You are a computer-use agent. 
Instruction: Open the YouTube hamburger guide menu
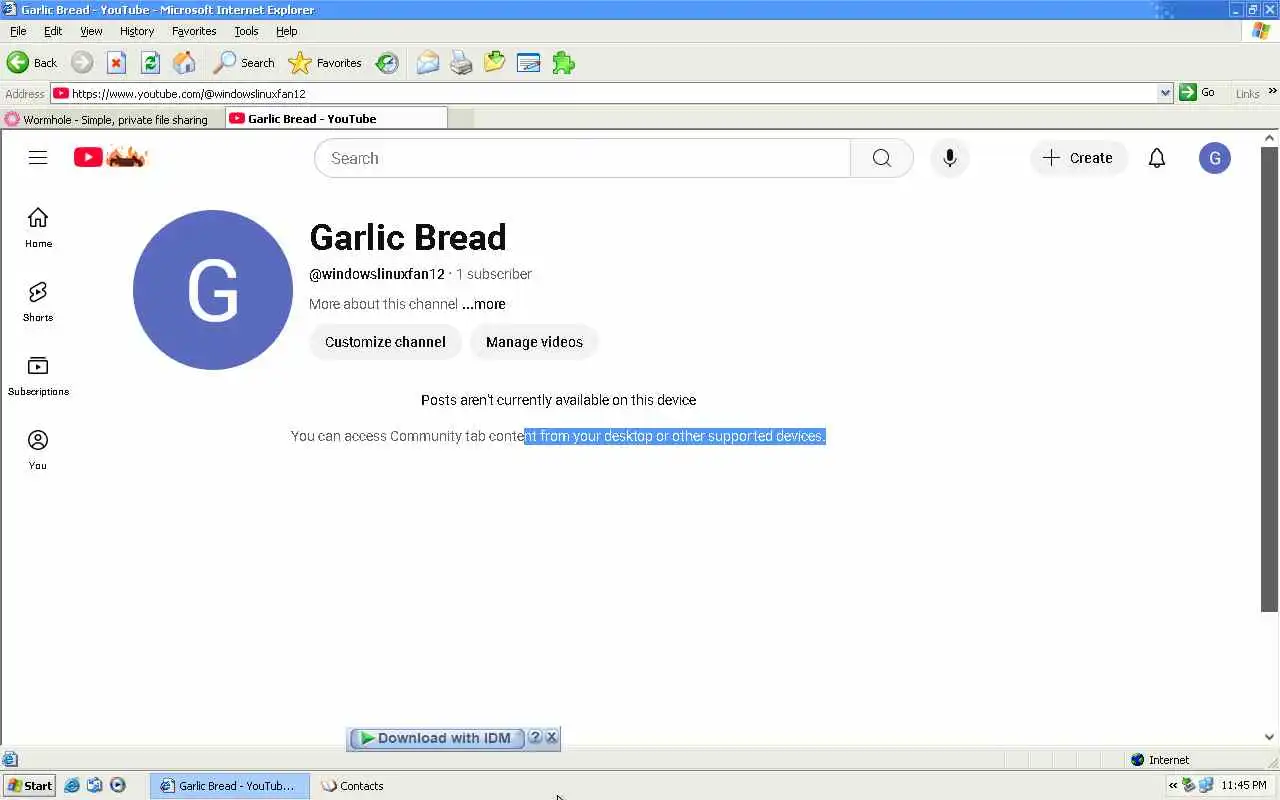(38, 158)
